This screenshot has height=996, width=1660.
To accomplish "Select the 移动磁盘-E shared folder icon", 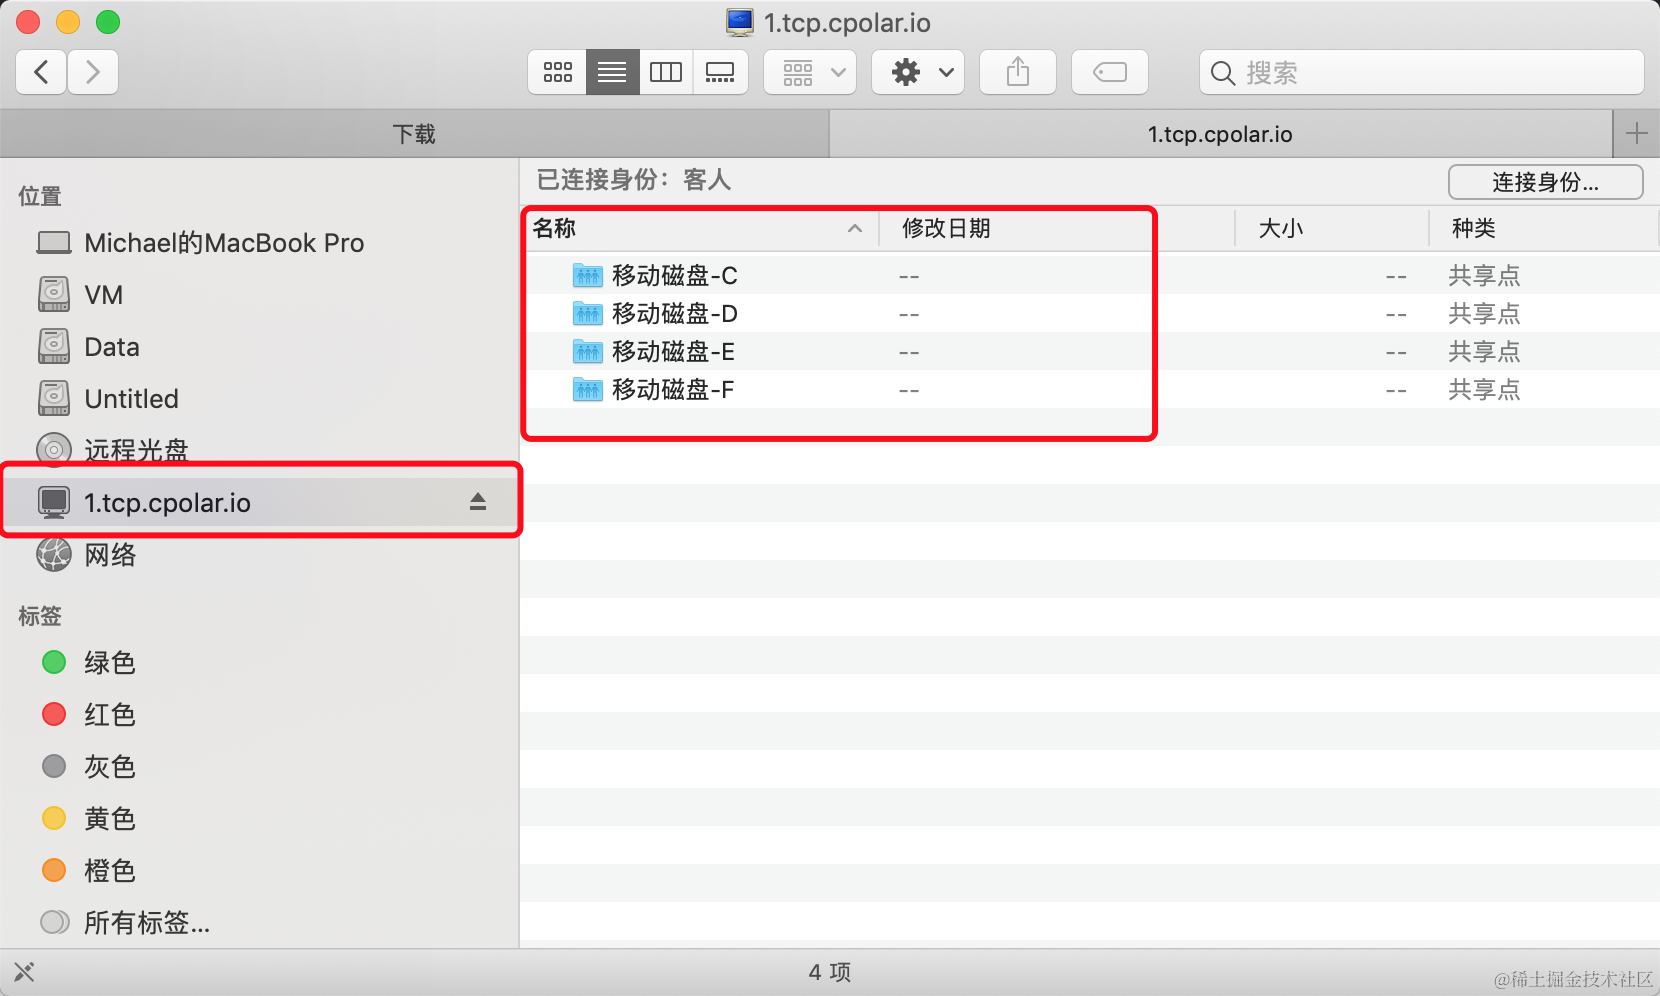I will point(588,351).
